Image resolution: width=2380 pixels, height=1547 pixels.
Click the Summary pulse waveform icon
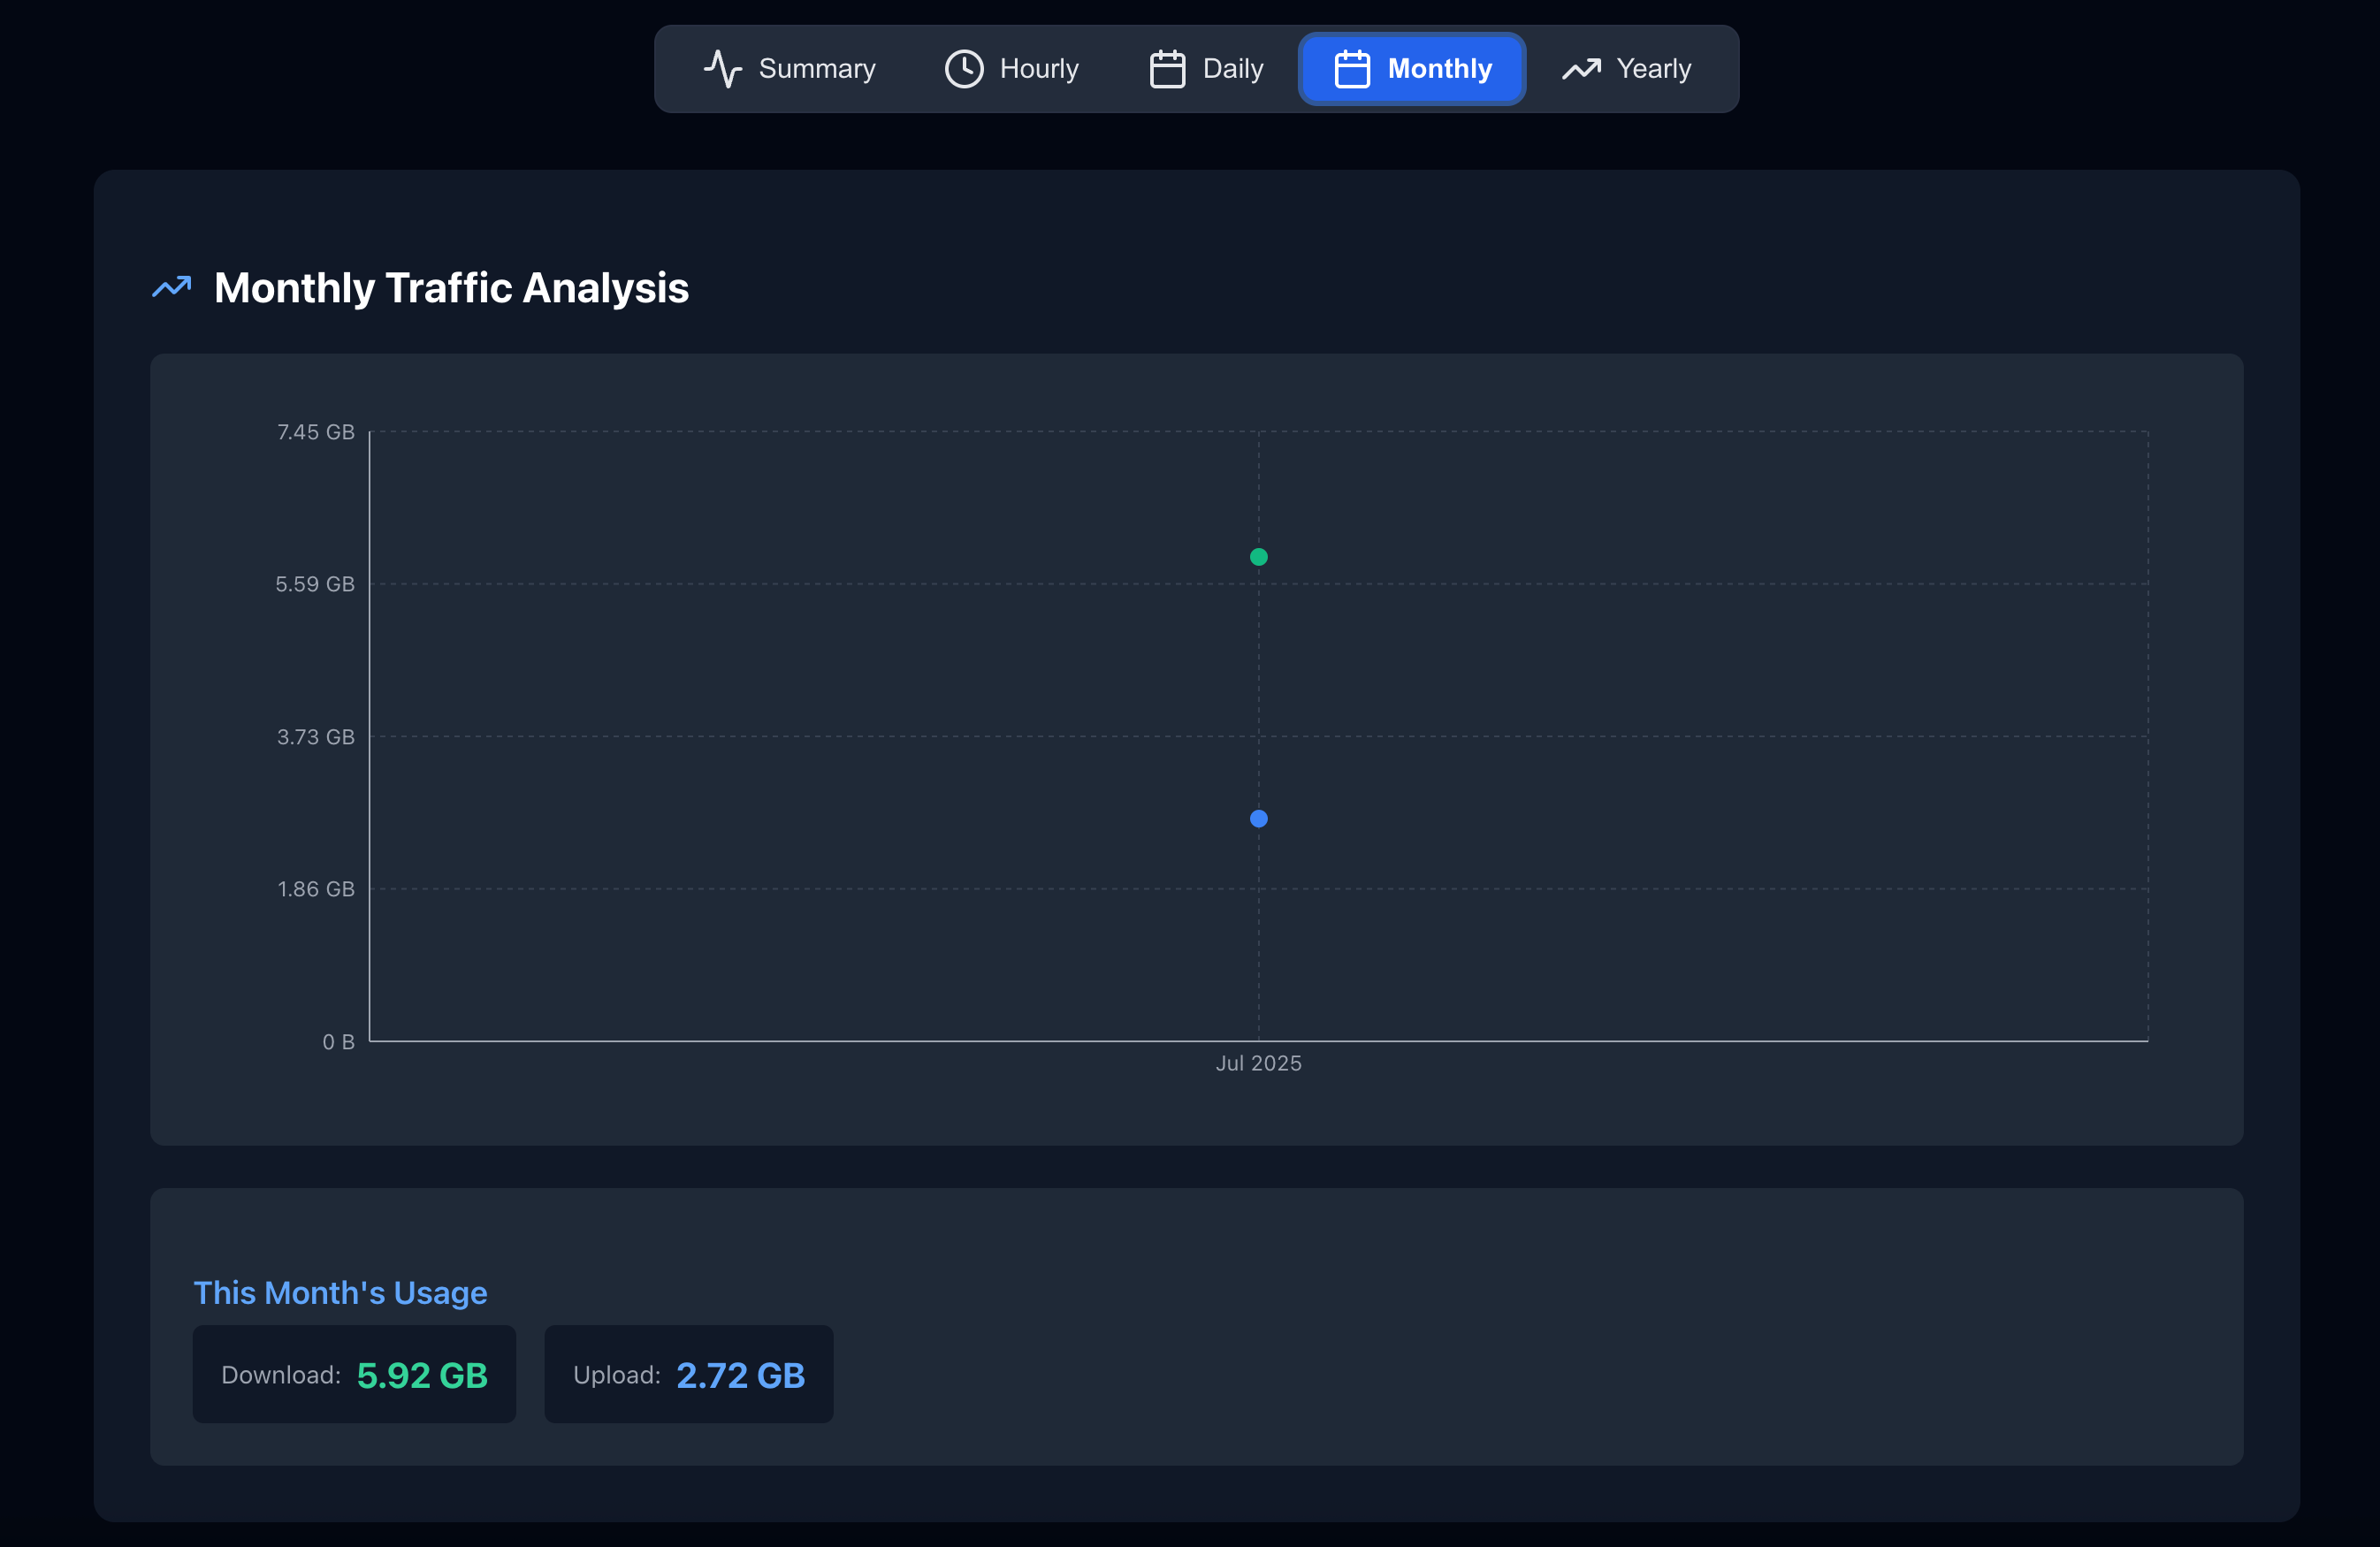[722, 69]
